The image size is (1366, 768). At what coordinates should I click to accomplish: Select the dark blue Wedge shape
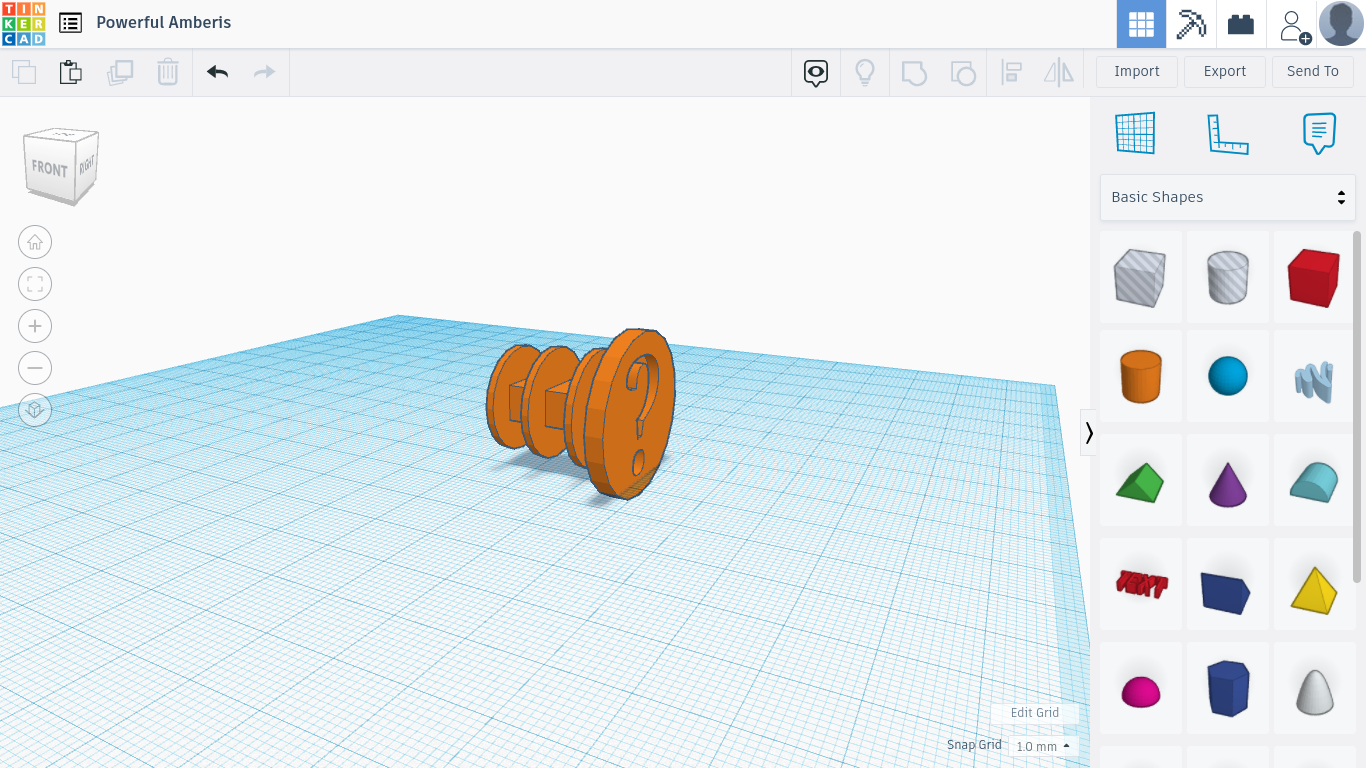click(1228, 585)
